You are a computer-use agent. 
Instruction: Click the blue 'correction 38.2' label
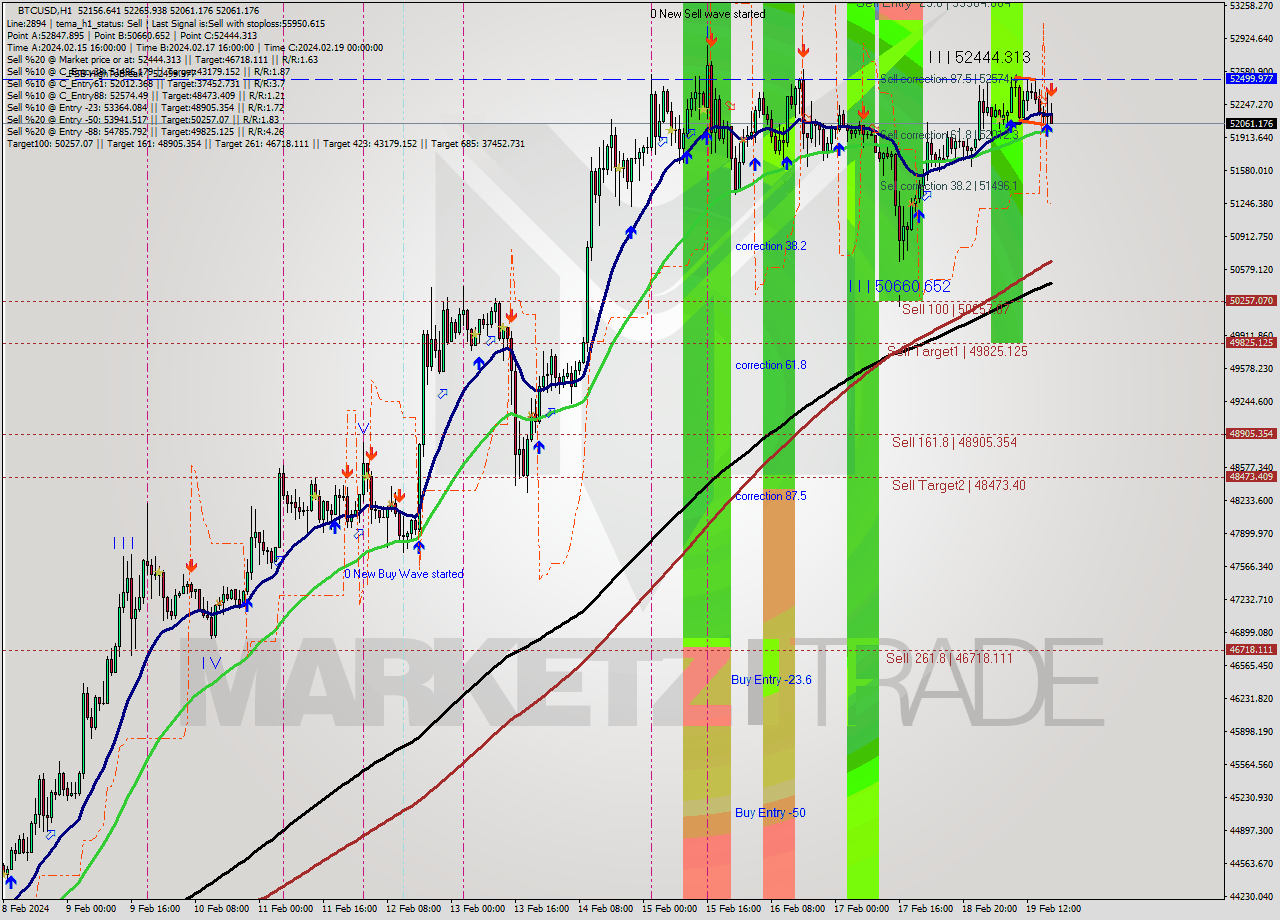coord(771,246)
